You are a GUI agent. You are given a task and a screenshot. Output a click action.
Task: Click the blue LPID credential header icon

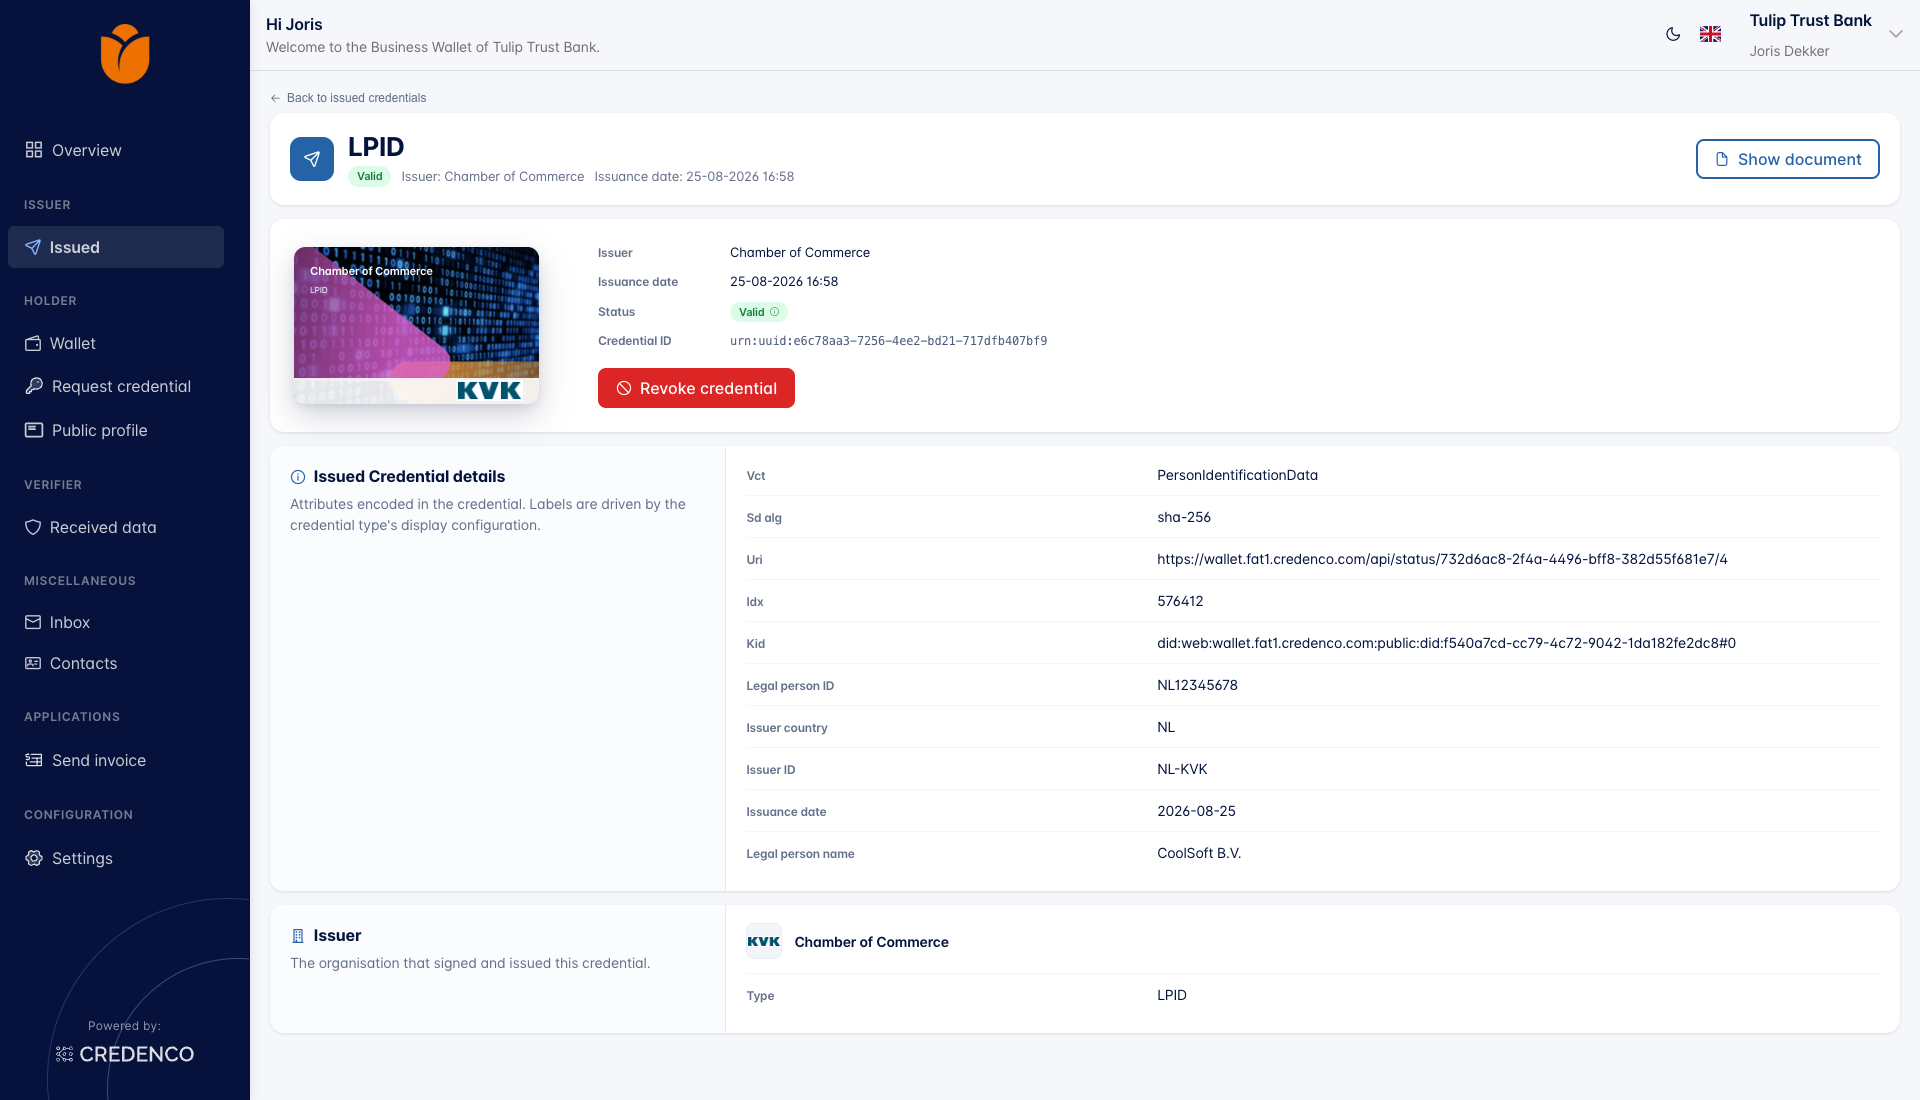(x=312, y=159)
